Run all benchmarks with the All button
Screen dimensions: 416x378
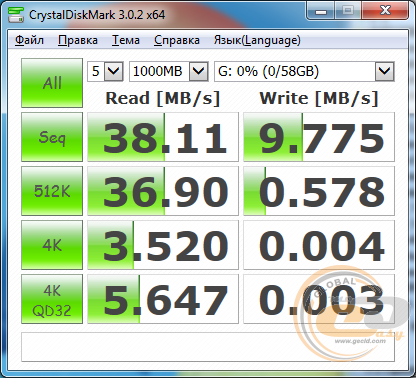(x=52, y=83)
